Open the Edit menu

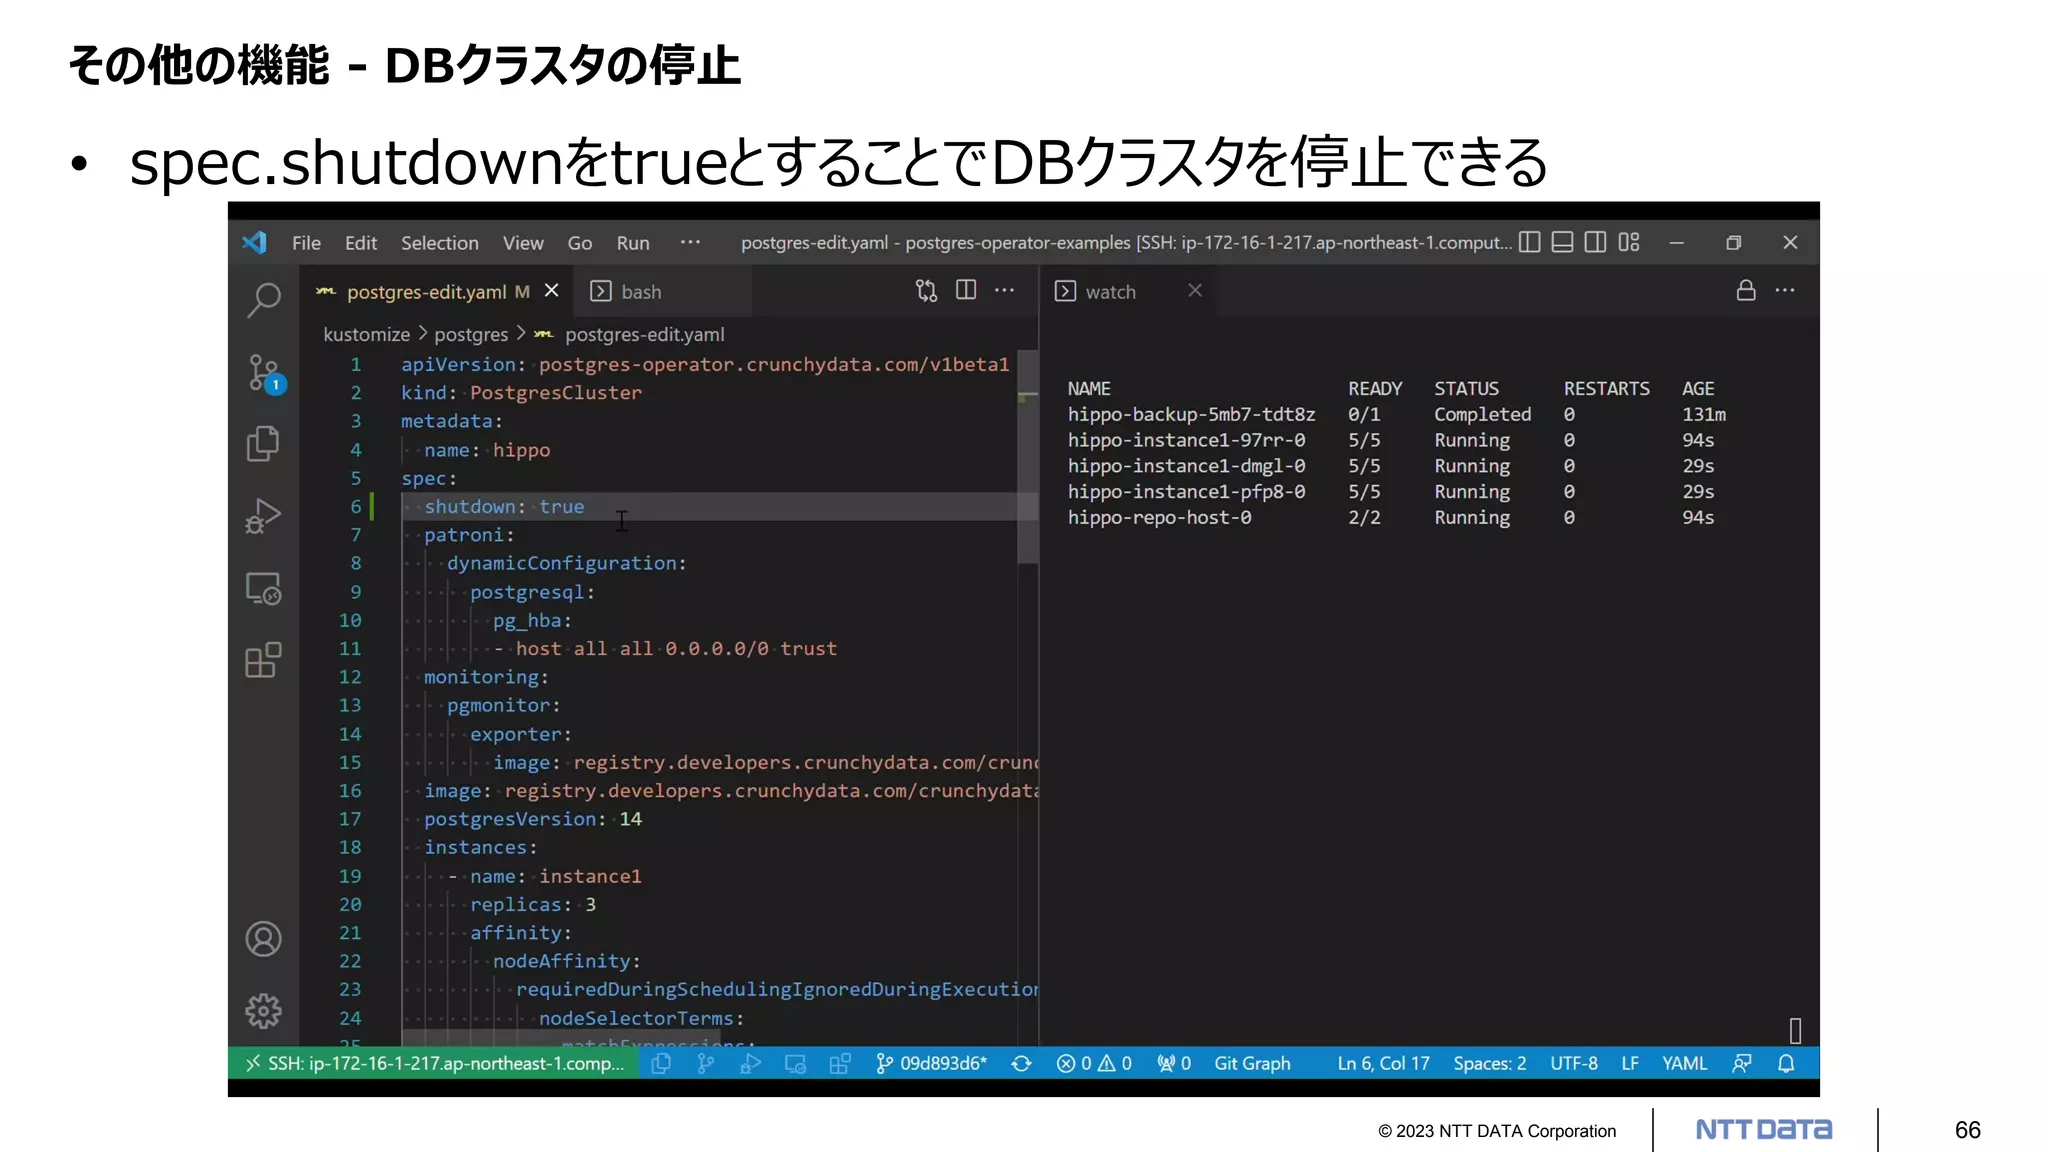tap(361, 243)
